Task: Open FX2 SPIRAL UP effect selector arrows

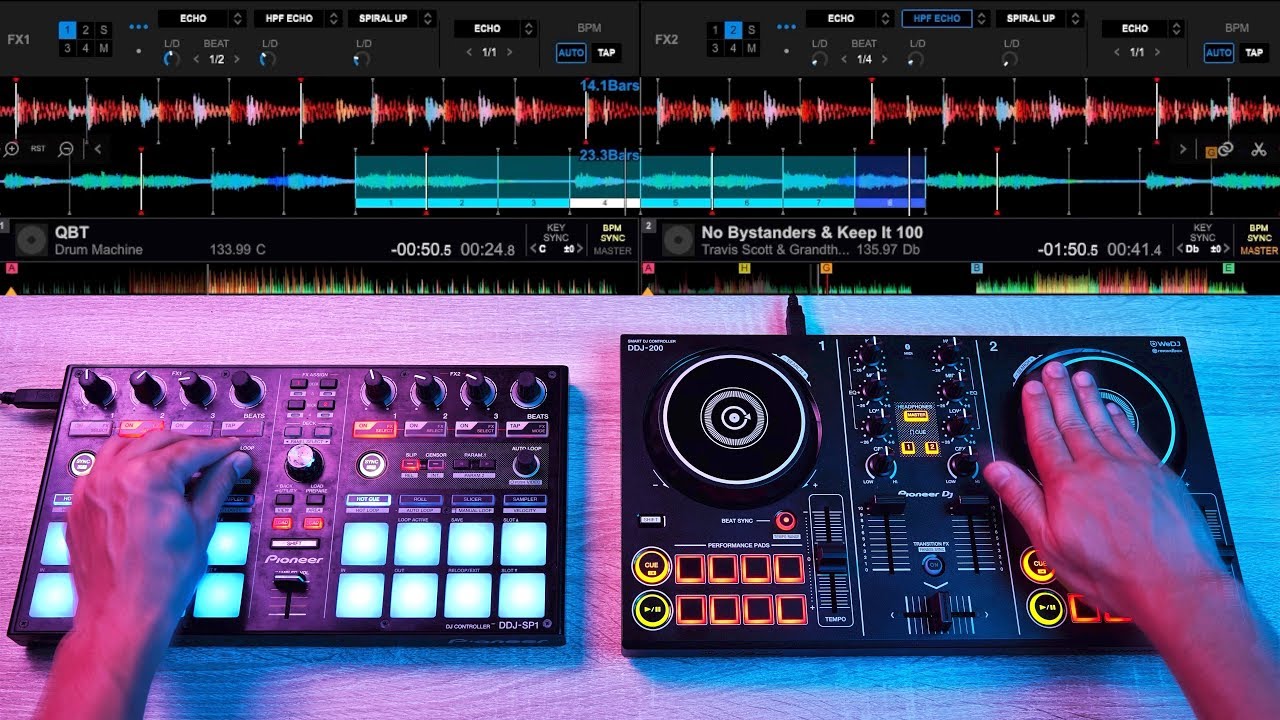Action: [x=1076, y=18]
